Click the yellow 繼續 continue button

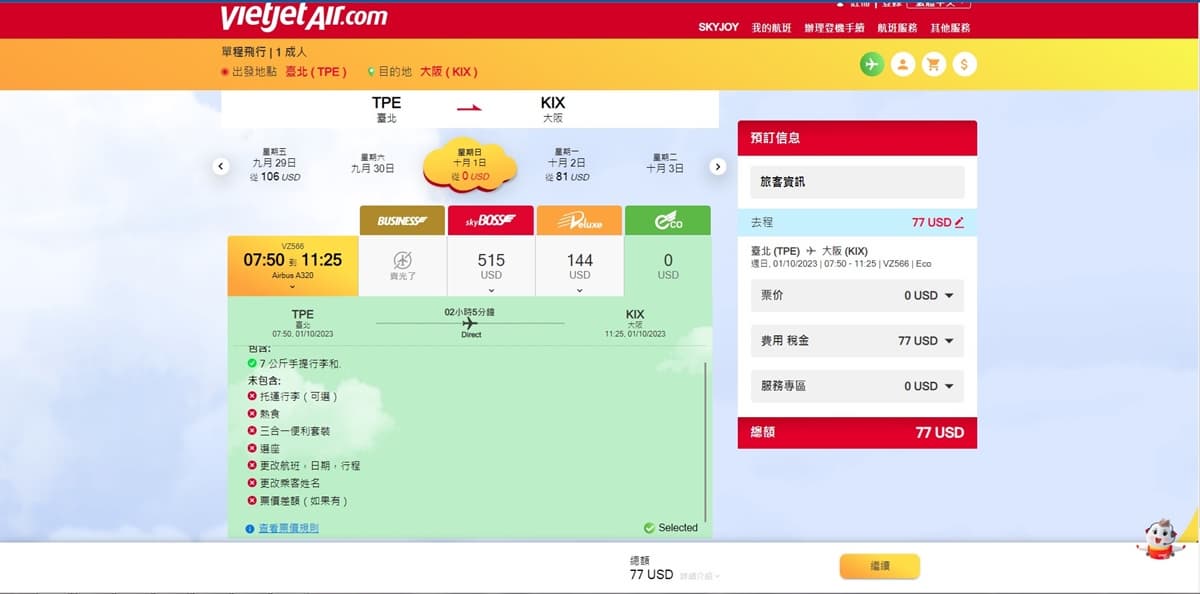tap(879, 566)
